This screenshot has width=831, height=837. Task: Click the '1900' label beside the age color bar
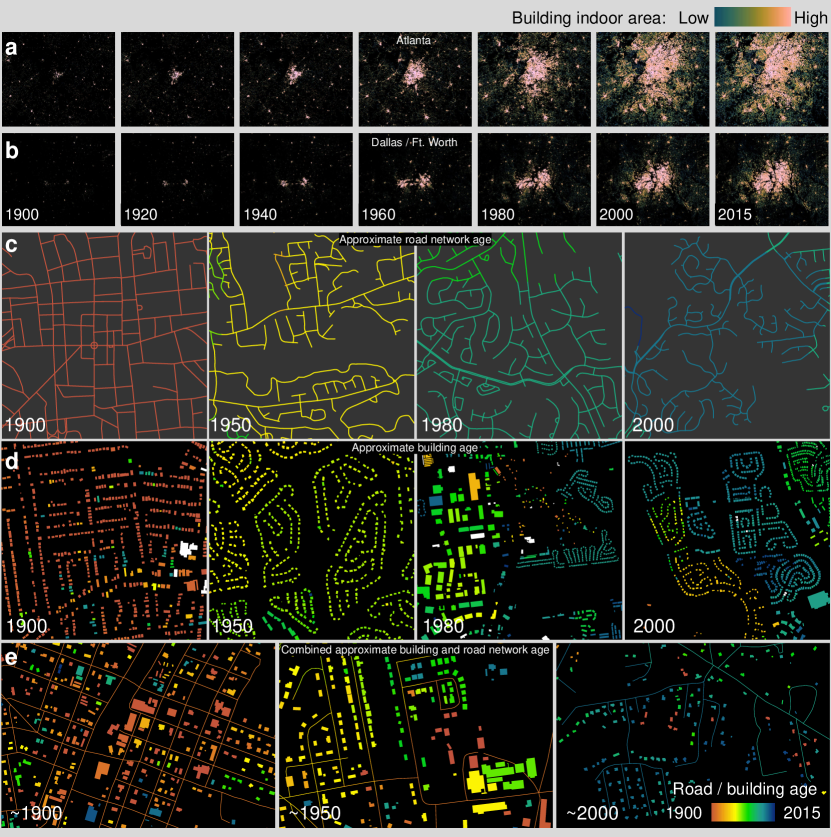[684, 812]
